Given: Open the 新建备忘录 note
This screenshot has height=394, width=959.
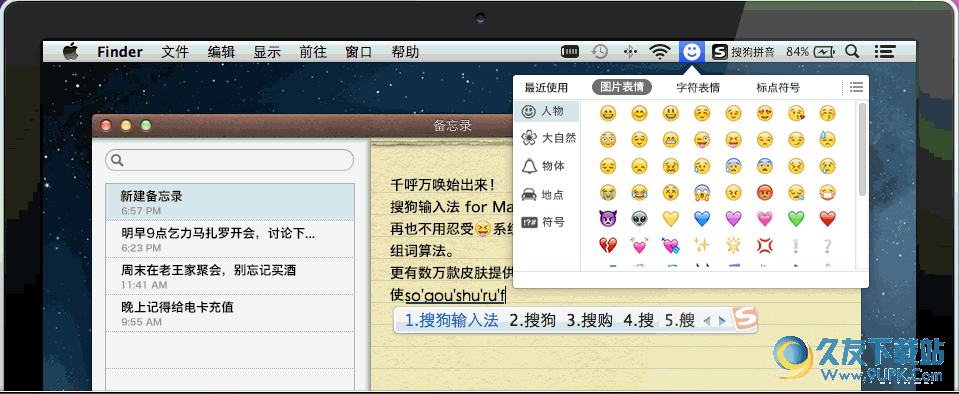Looking at the screenshot, I should pos(230,202).
